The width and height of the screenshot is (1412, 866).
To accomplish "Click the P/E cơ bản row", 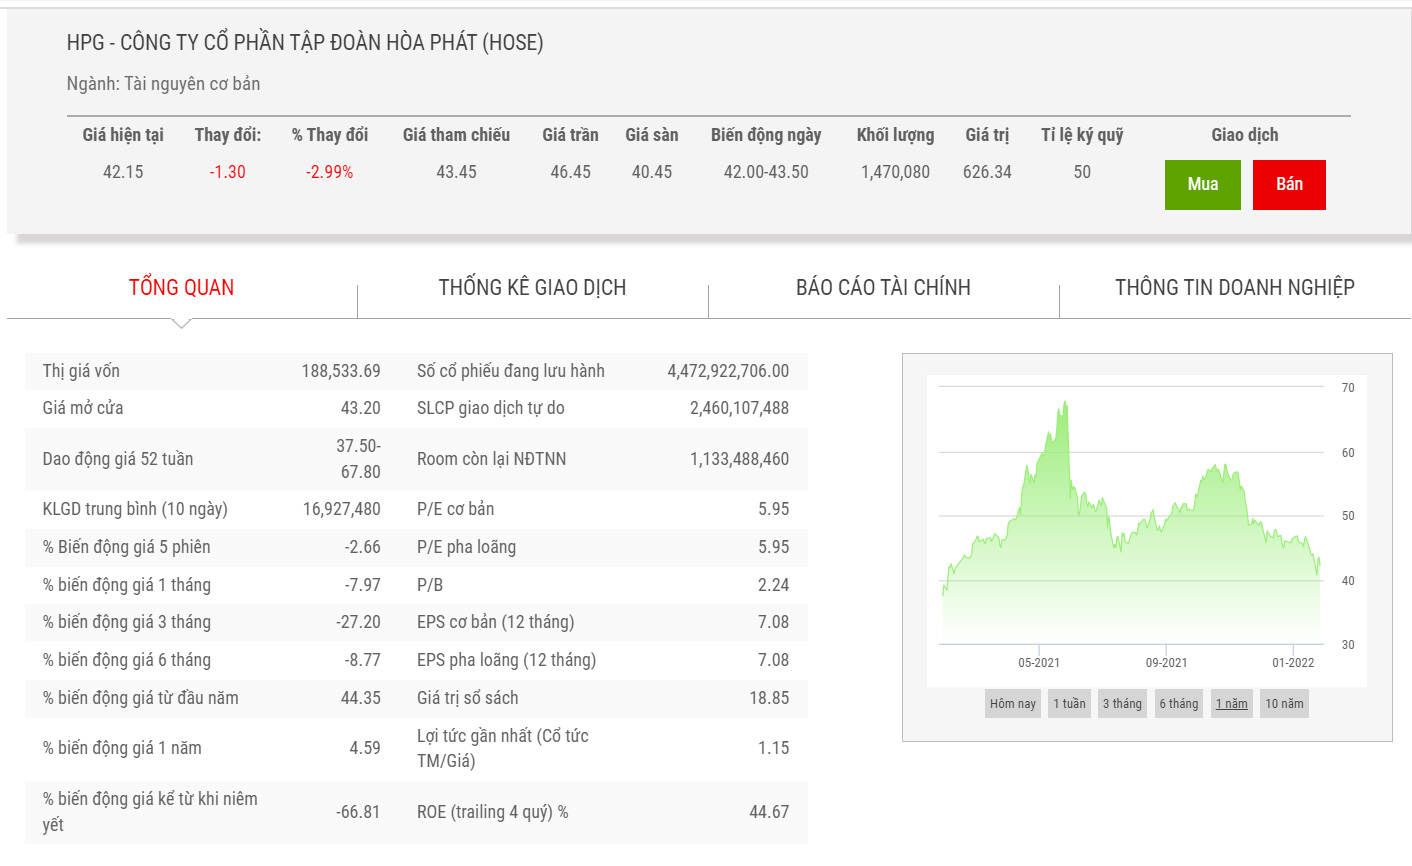I will (x=602, y=509).
